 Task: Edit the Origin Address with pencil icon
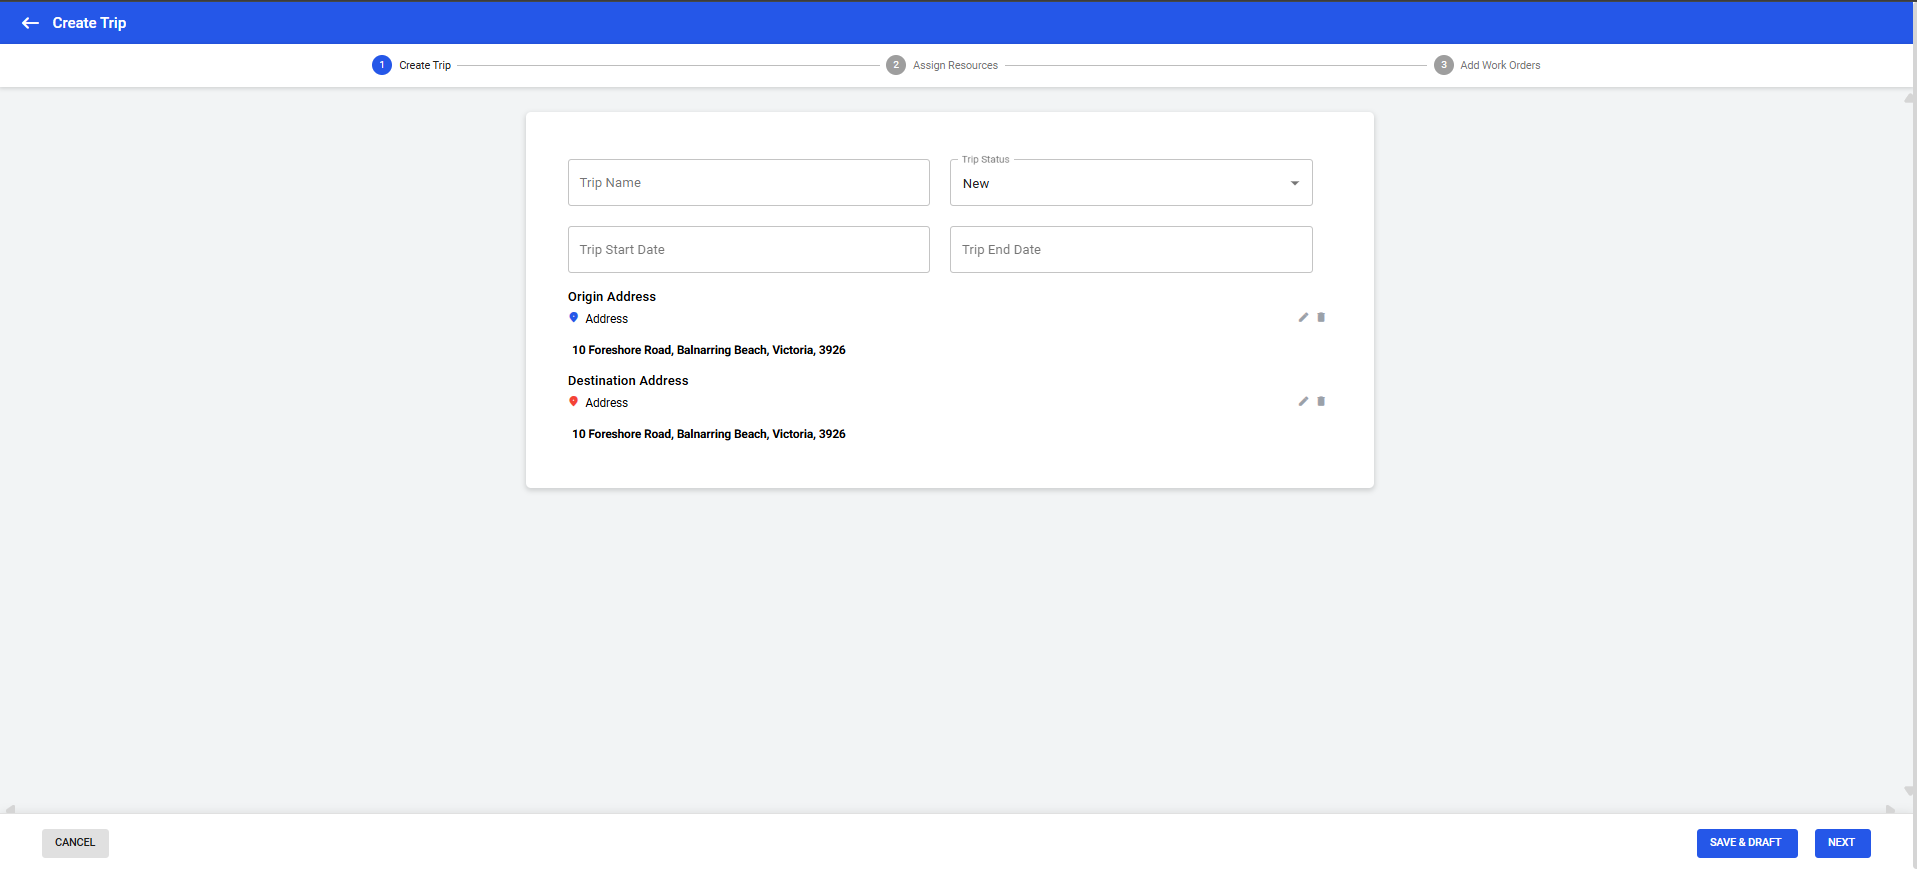[x=1303, y=317]
